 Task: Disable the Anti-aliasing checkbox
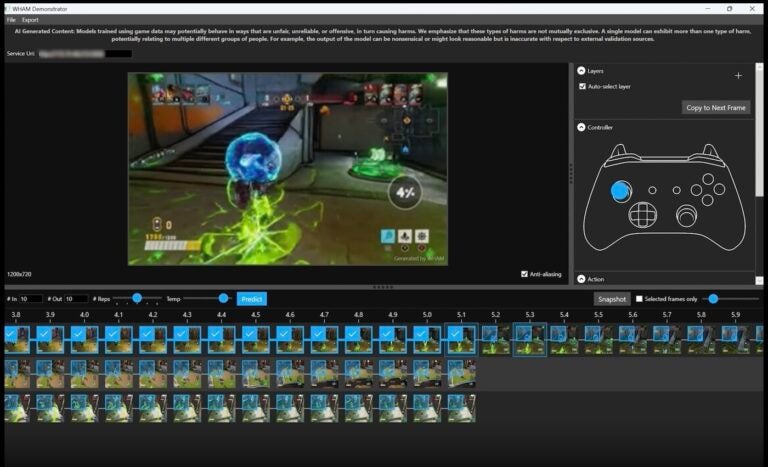pyautogui.click(x=525, y=274)
